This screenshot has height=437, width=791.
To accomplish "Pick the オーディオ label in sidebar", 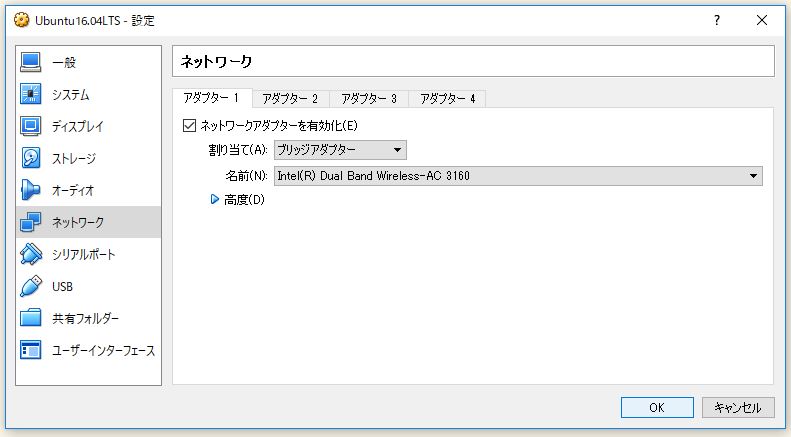I will coord(73,190).
